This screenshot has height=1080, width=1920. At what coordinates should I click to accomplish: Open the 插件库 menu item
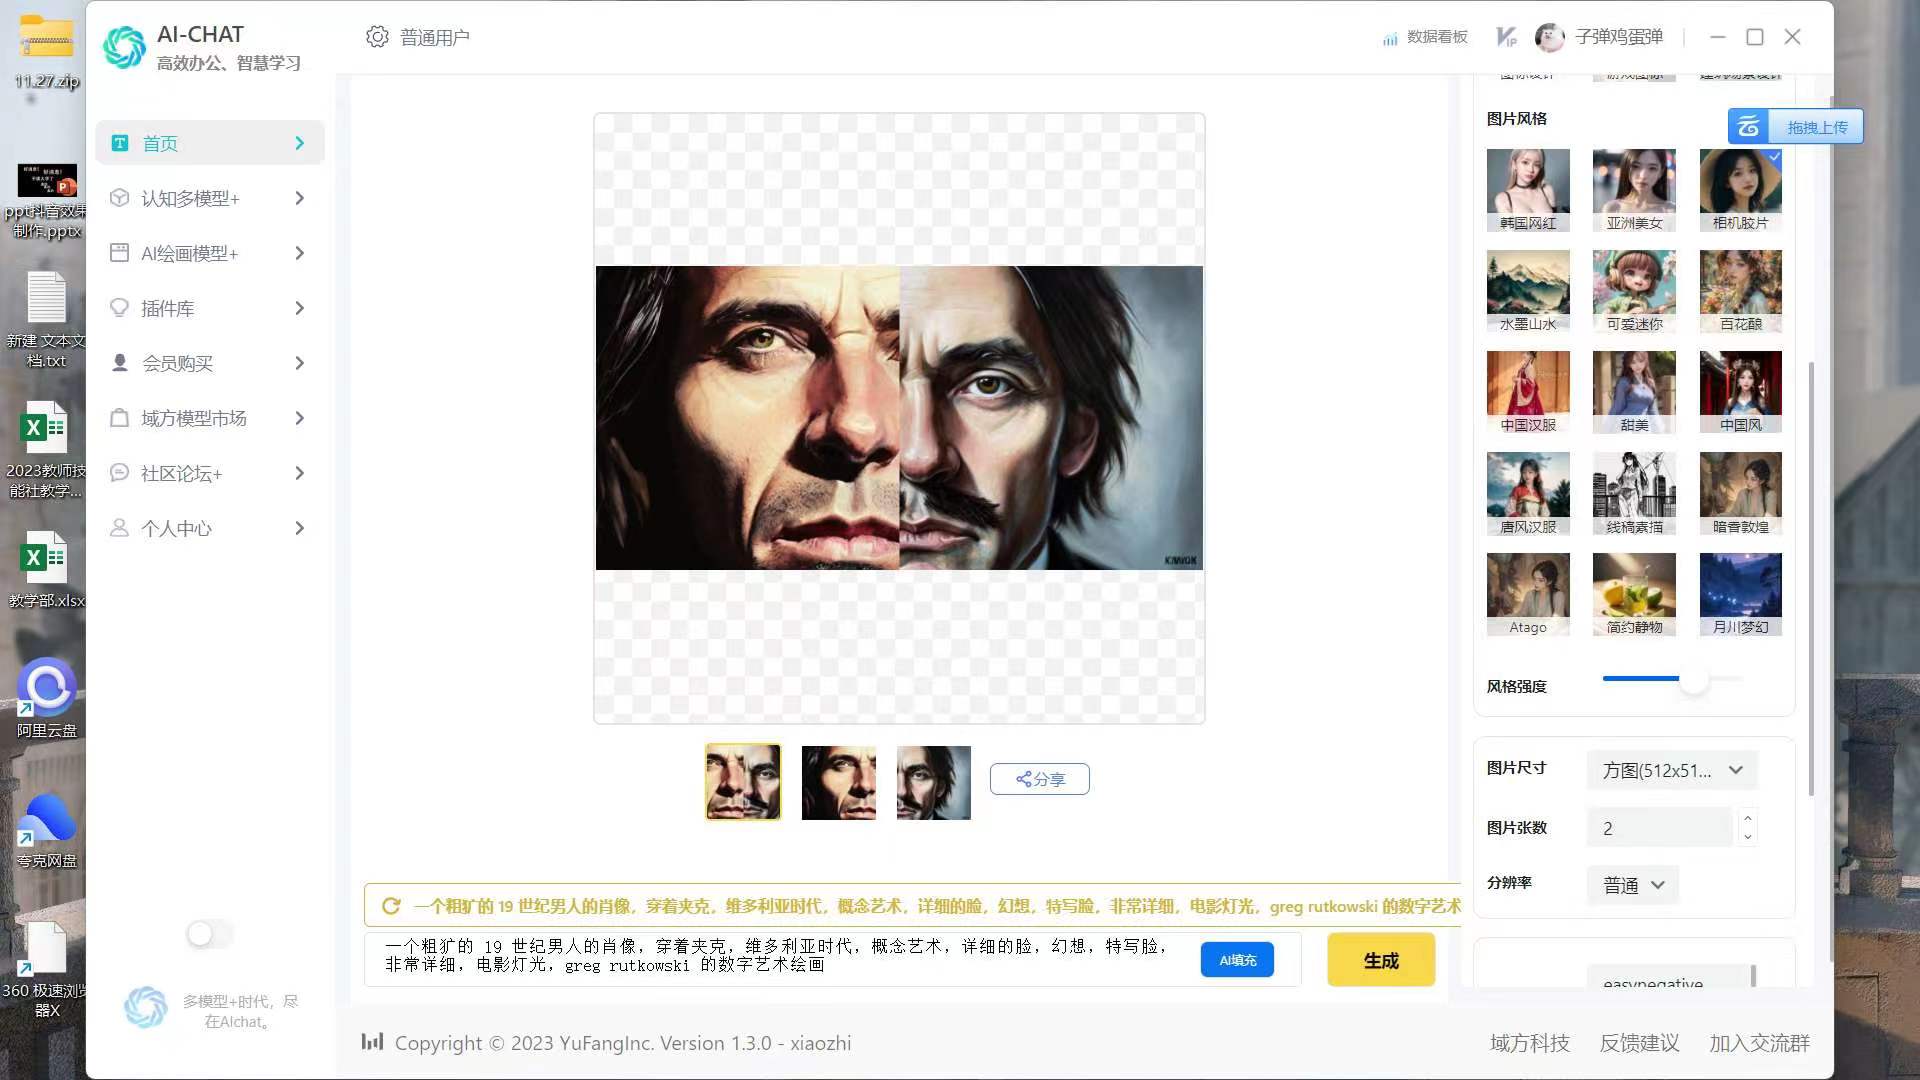[x=210, y=308]
